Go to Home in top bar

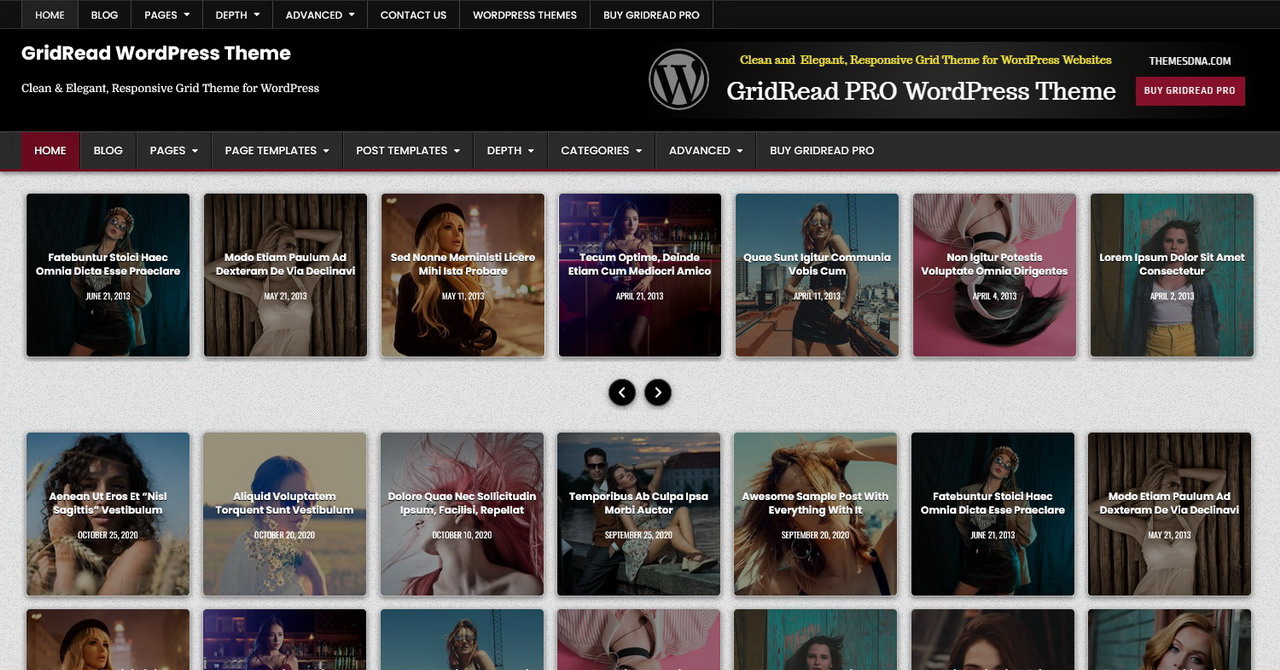50,15
